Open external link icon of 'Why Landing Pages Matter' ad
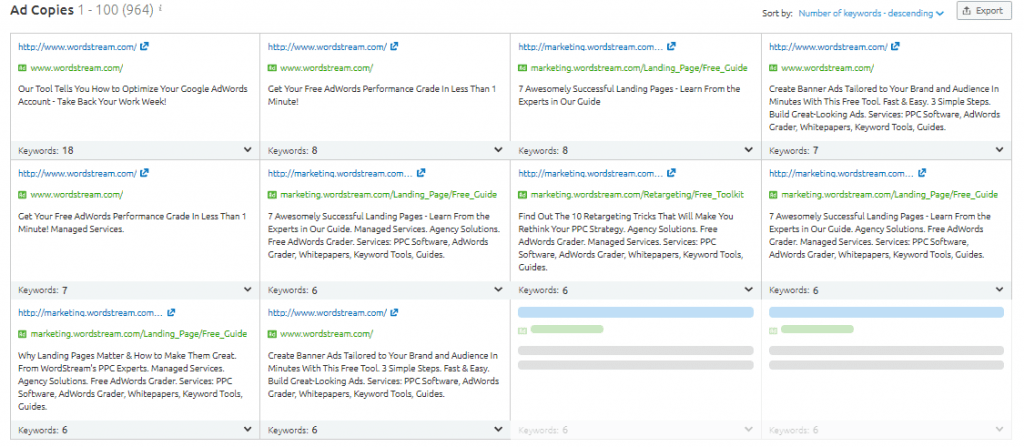Image resolution: width=1024 pixels, height=447 pixels. (x=171, y=312)
